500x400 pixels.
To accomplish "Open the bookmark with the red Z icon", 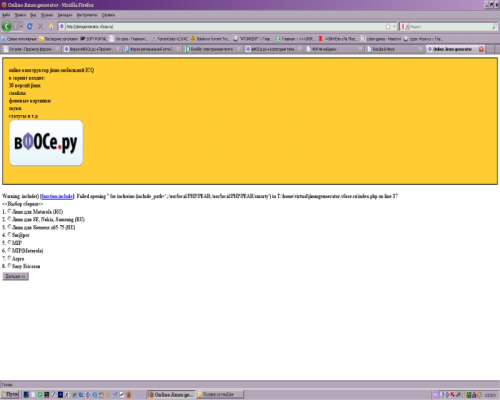I will tap(338, 39).
